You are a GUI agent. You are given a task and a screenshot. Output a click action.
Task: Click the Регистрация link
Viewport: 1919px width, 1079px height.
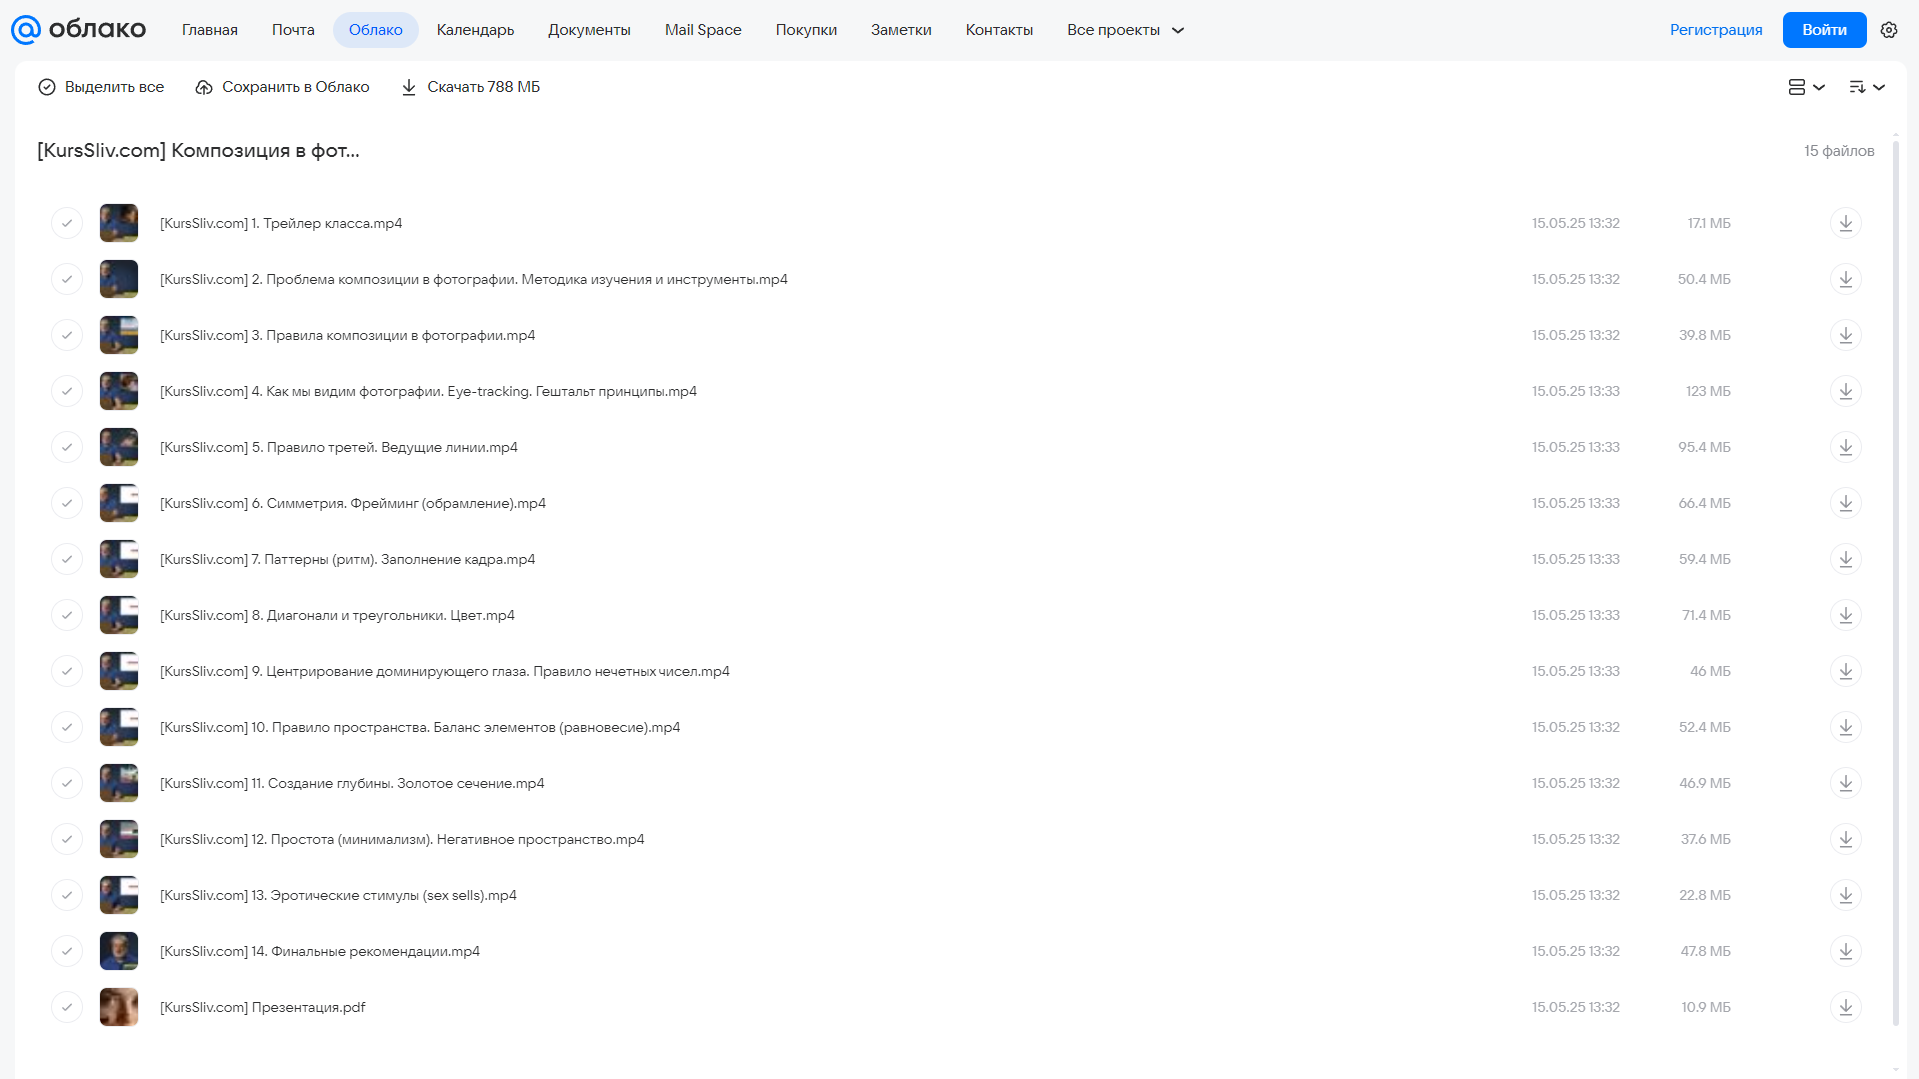(1716, 30)
